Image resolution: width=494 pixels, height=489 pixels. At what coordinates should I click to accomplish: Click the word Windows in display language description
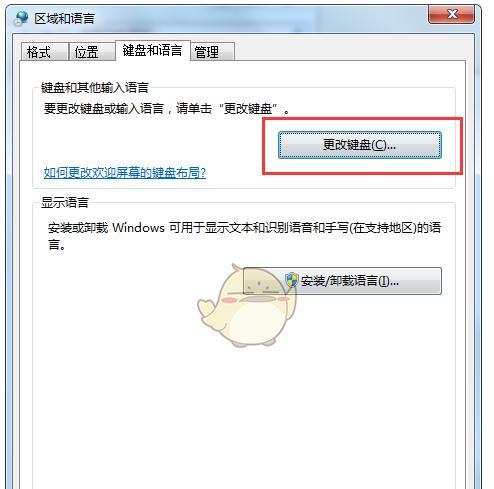click(138, 228)
